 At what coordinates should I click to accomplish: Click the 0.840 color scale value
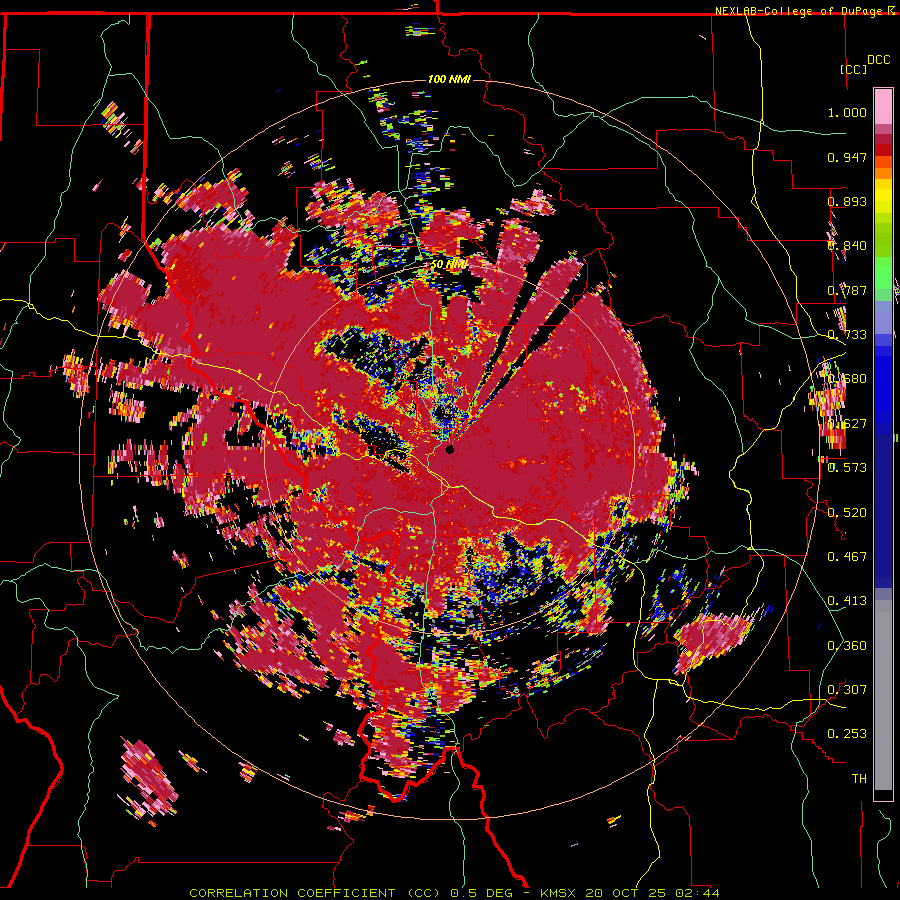[847, 246]
